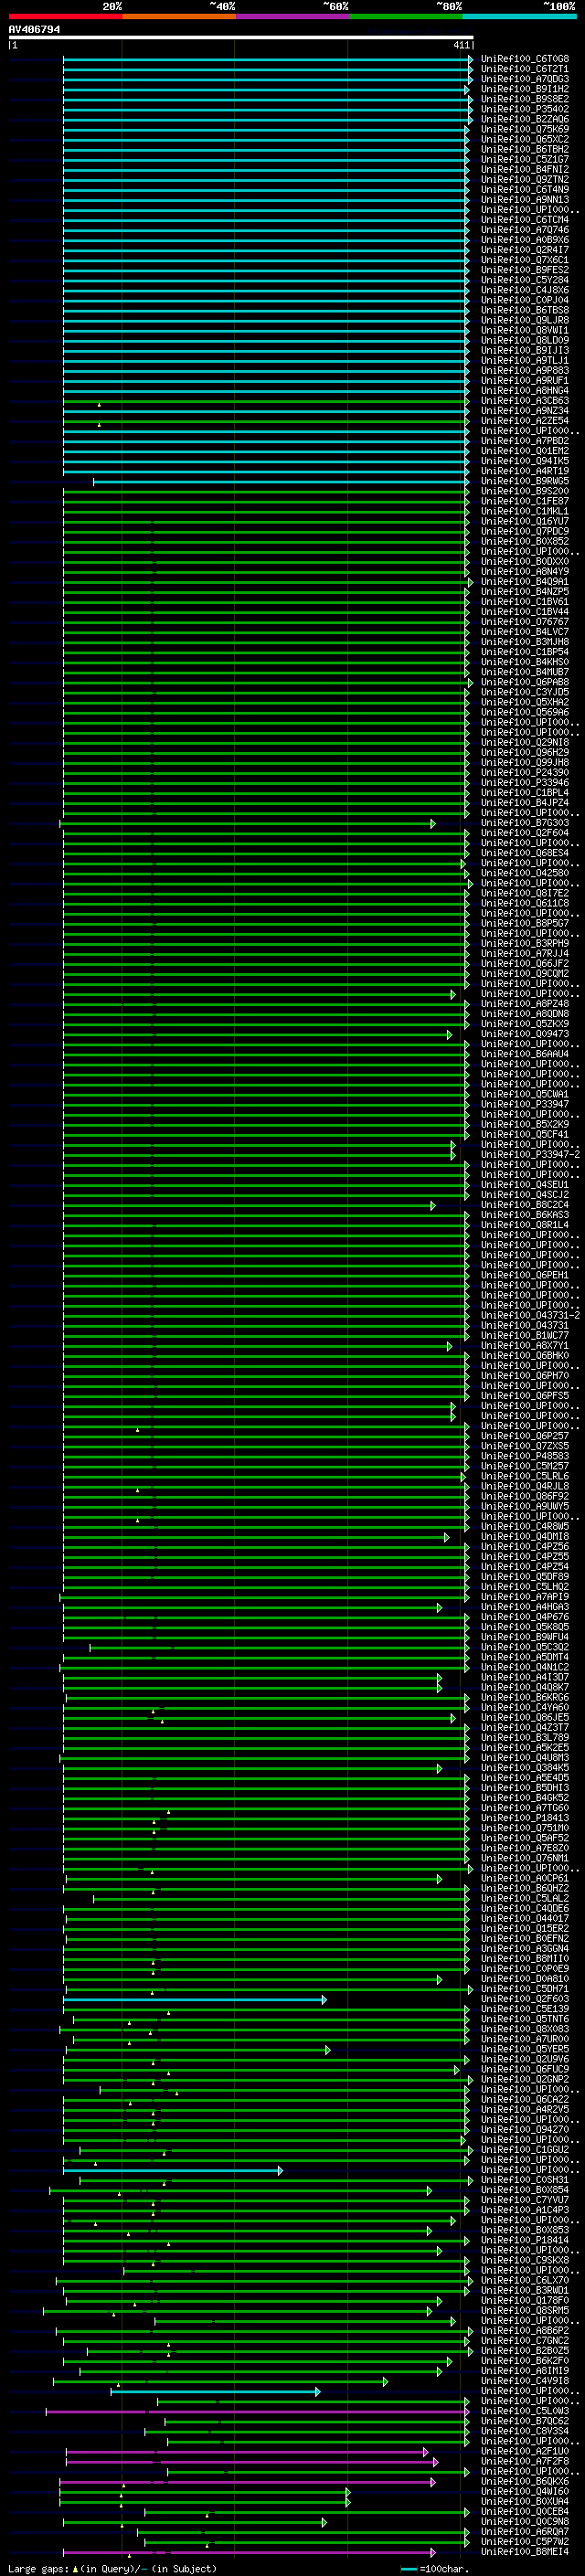Select hit label UniRef100_O44017

tap(525, 1918)
